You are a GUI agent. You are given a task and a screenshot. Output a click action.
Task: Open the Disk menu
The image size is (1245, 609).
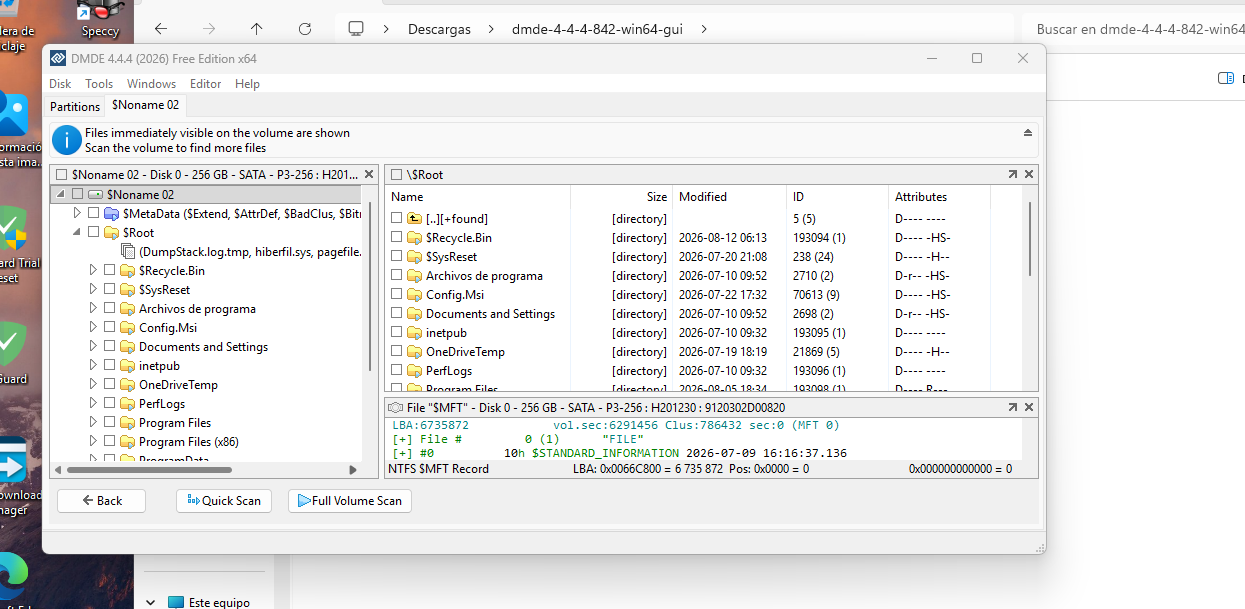[x=60, y=84]
